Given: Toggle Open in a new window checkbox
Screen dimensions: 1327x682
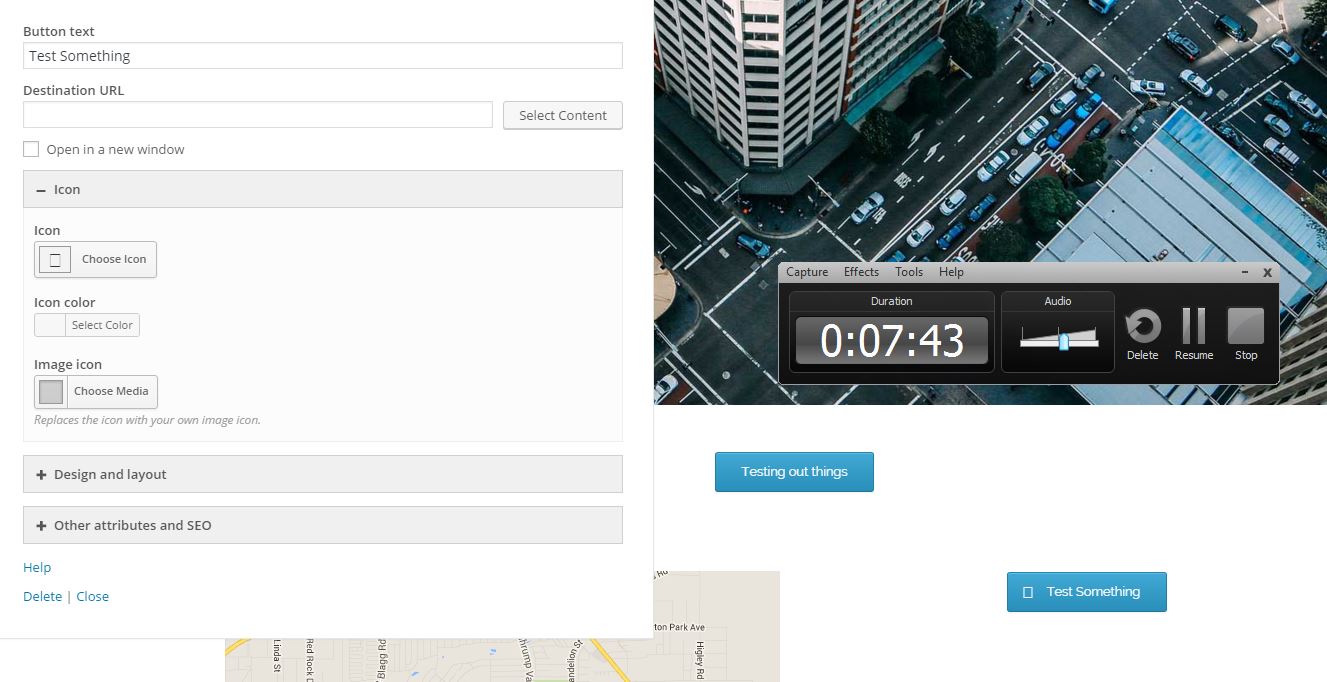Looking at the screenshot, I should pos(31,149).
